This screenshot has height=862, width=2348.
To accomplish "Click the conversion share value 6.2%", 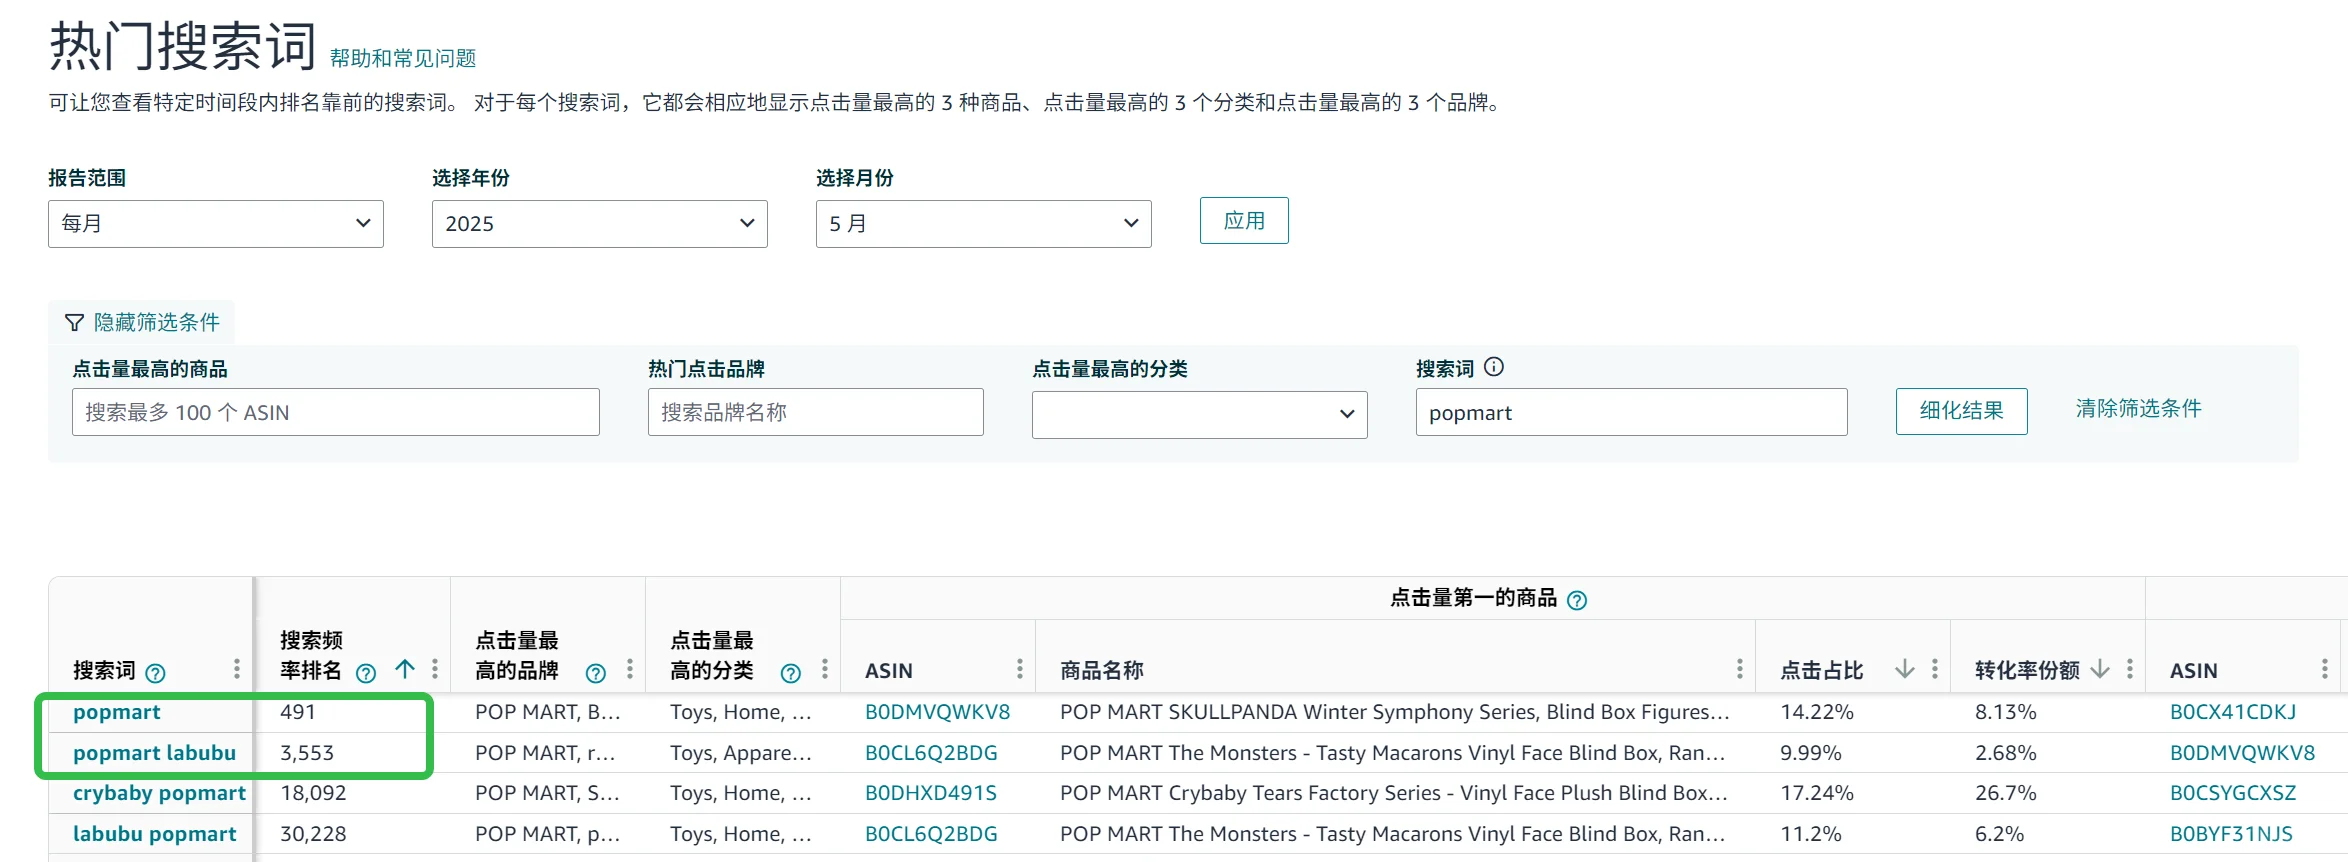I will click(x=2000, y=834).
